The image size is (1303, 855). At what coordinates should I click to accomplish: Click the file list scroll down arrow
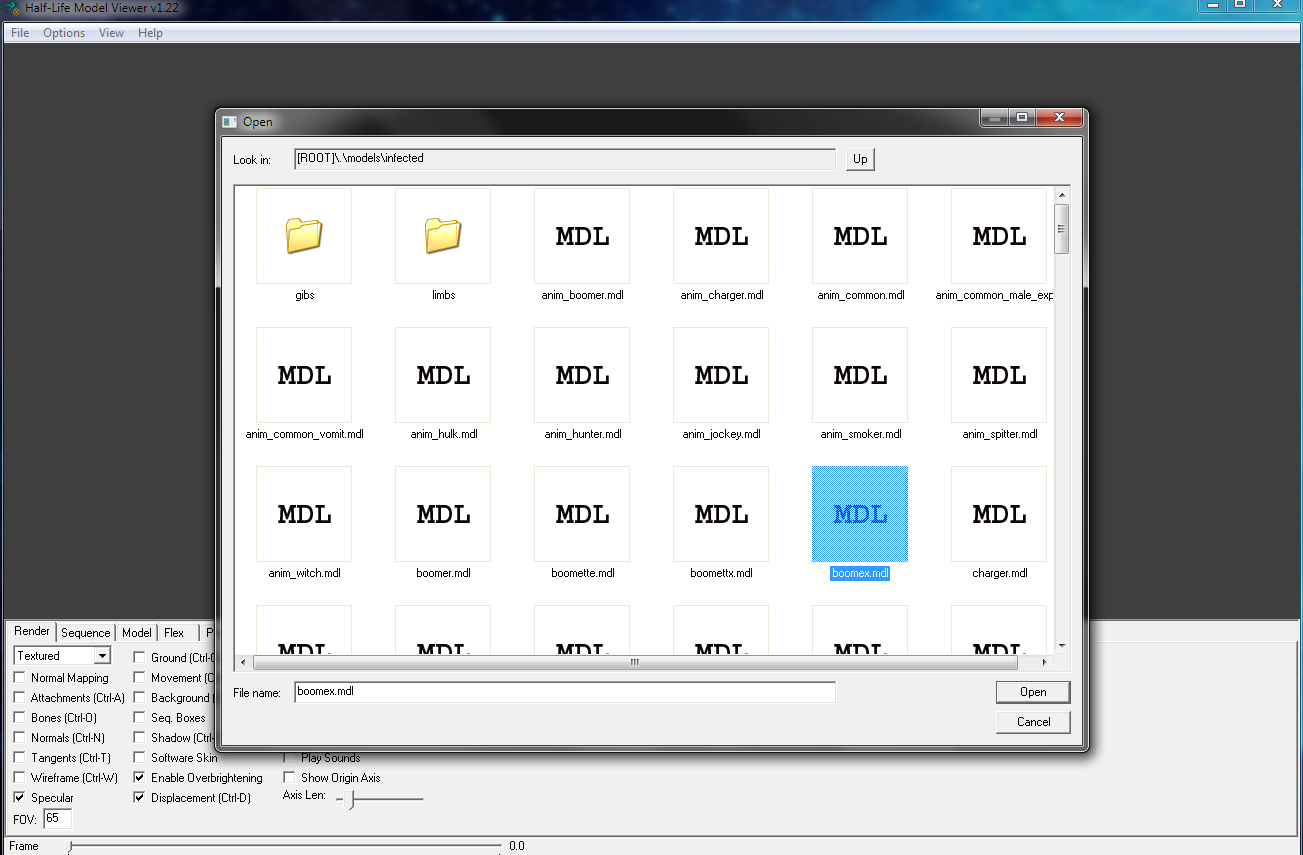point(1062,646)
